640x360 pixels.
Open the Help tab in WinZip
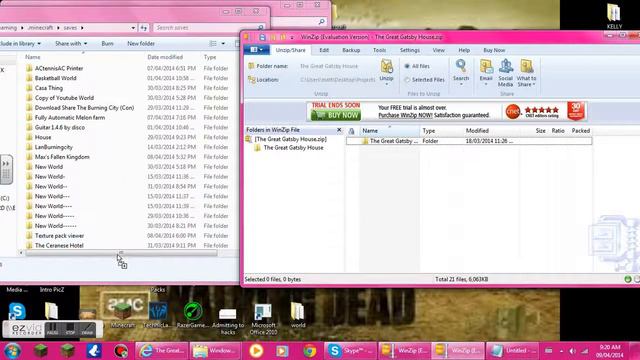[x=464, y=50]
